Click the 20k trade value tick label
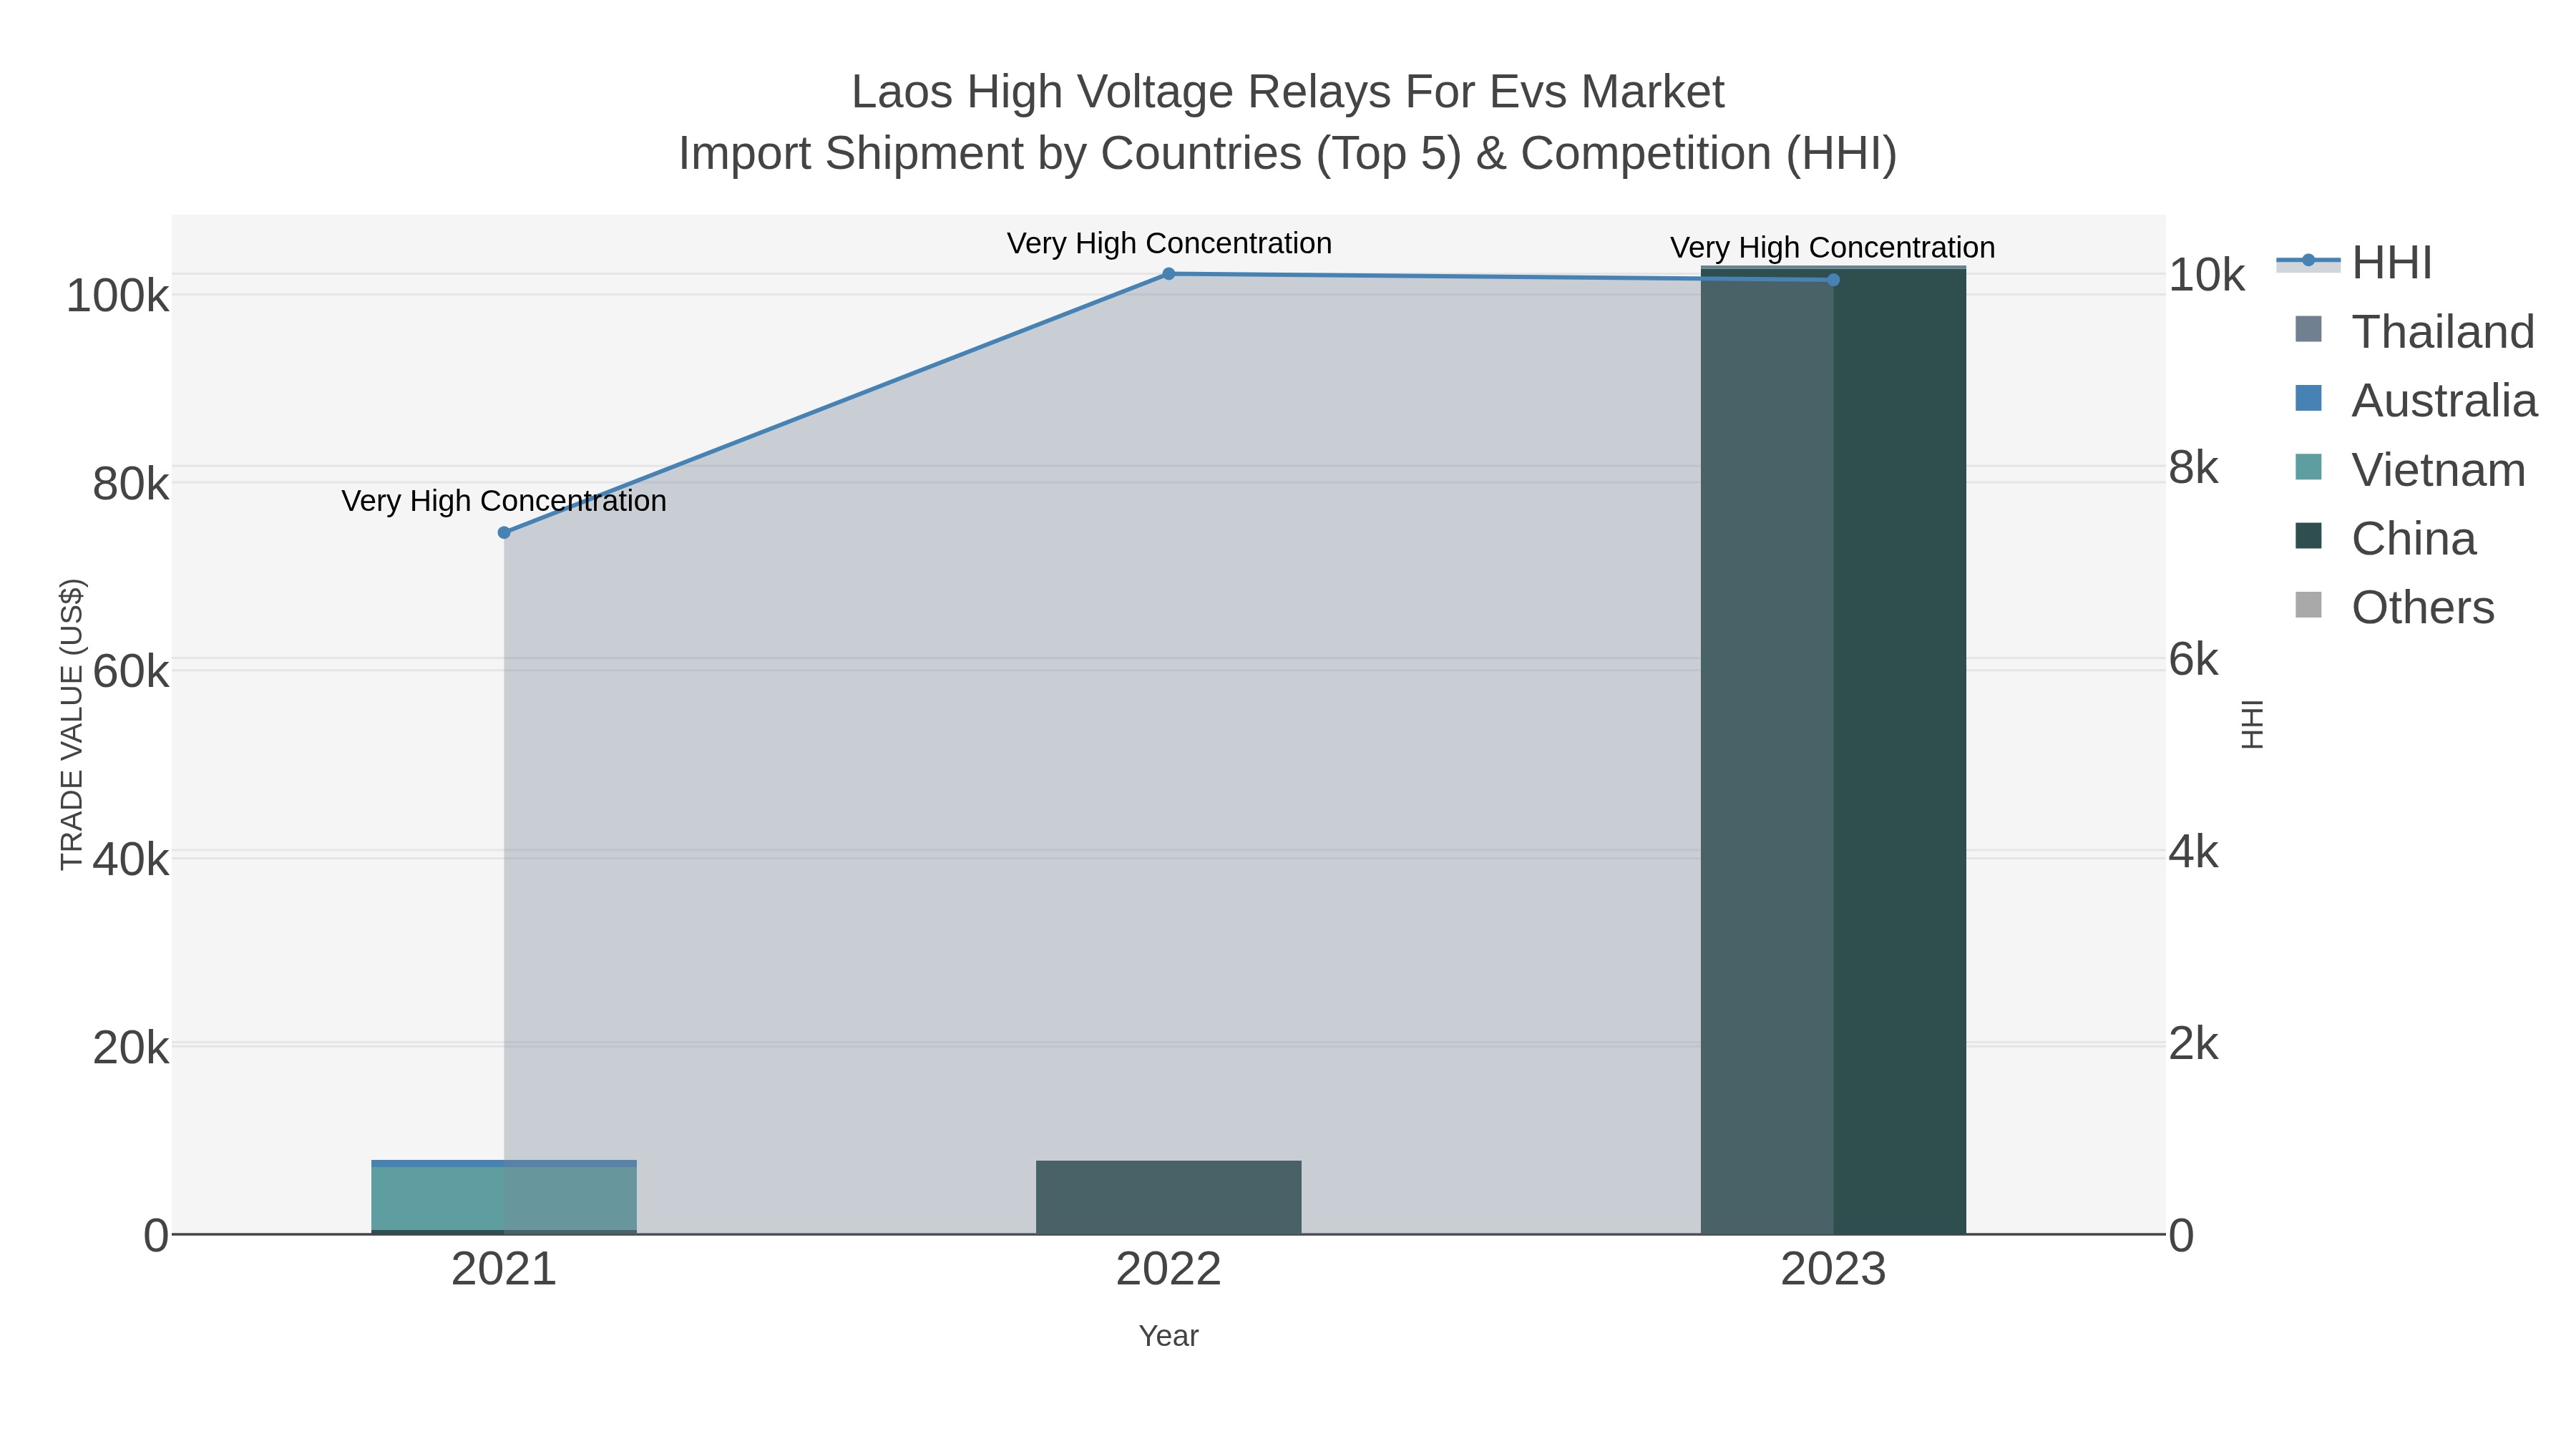 point(130,1047)
